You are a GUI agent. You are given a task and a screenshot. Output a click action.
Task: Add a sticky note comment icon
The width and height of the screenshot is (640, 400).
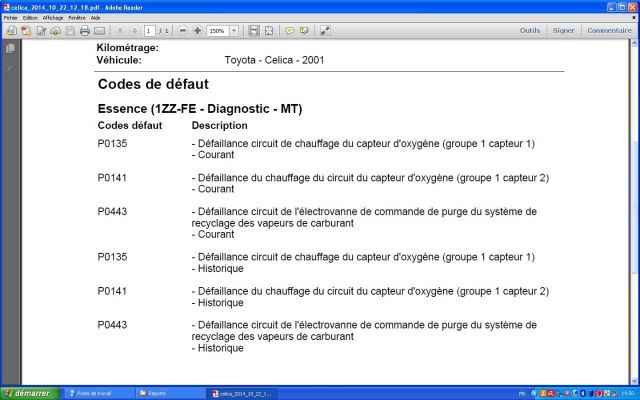coord(289,31)
